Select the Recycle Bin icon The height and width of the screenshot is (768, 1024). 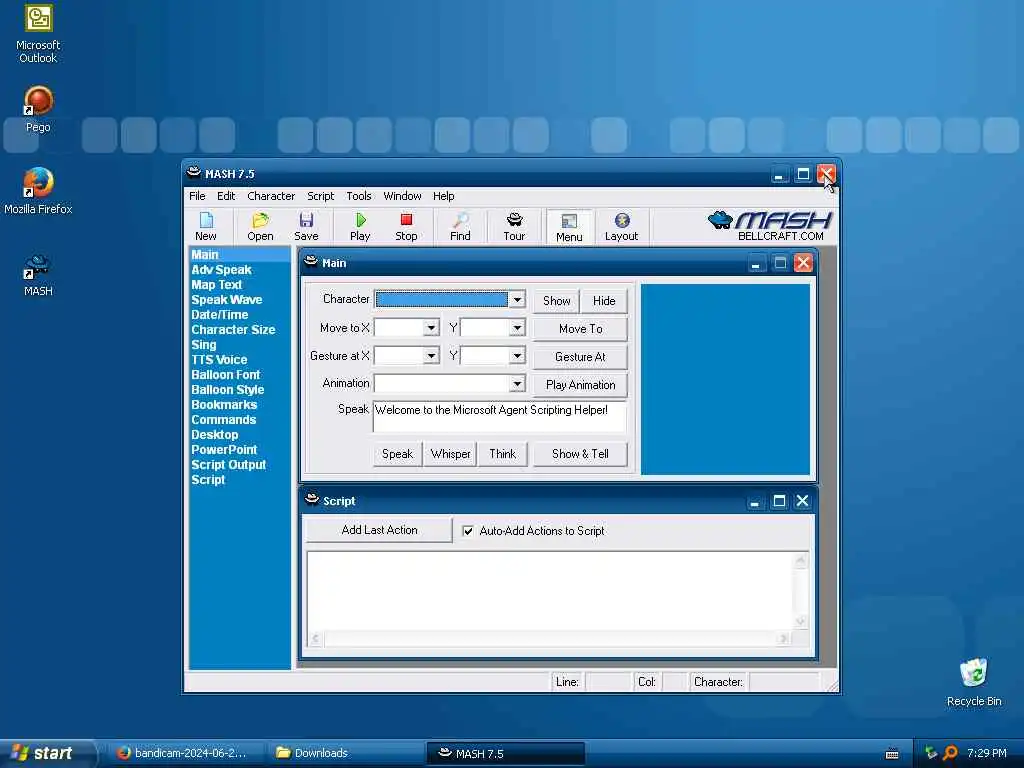click(x=974, y=682)
